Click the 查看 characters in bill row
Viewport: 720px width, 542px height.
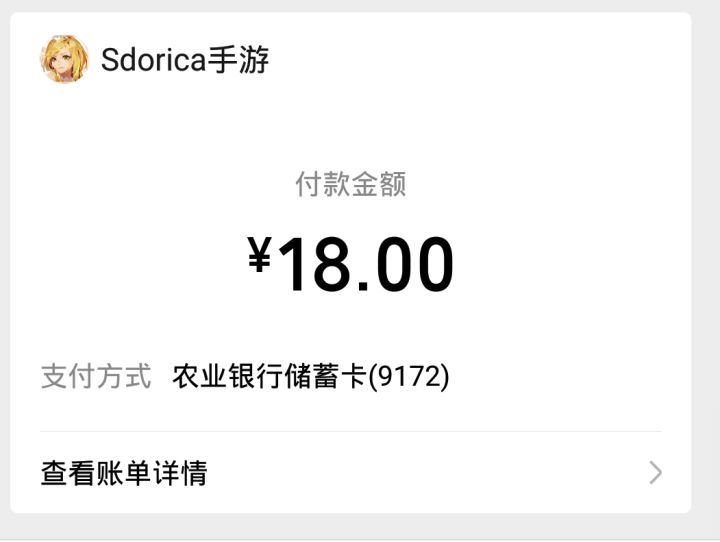68,473
